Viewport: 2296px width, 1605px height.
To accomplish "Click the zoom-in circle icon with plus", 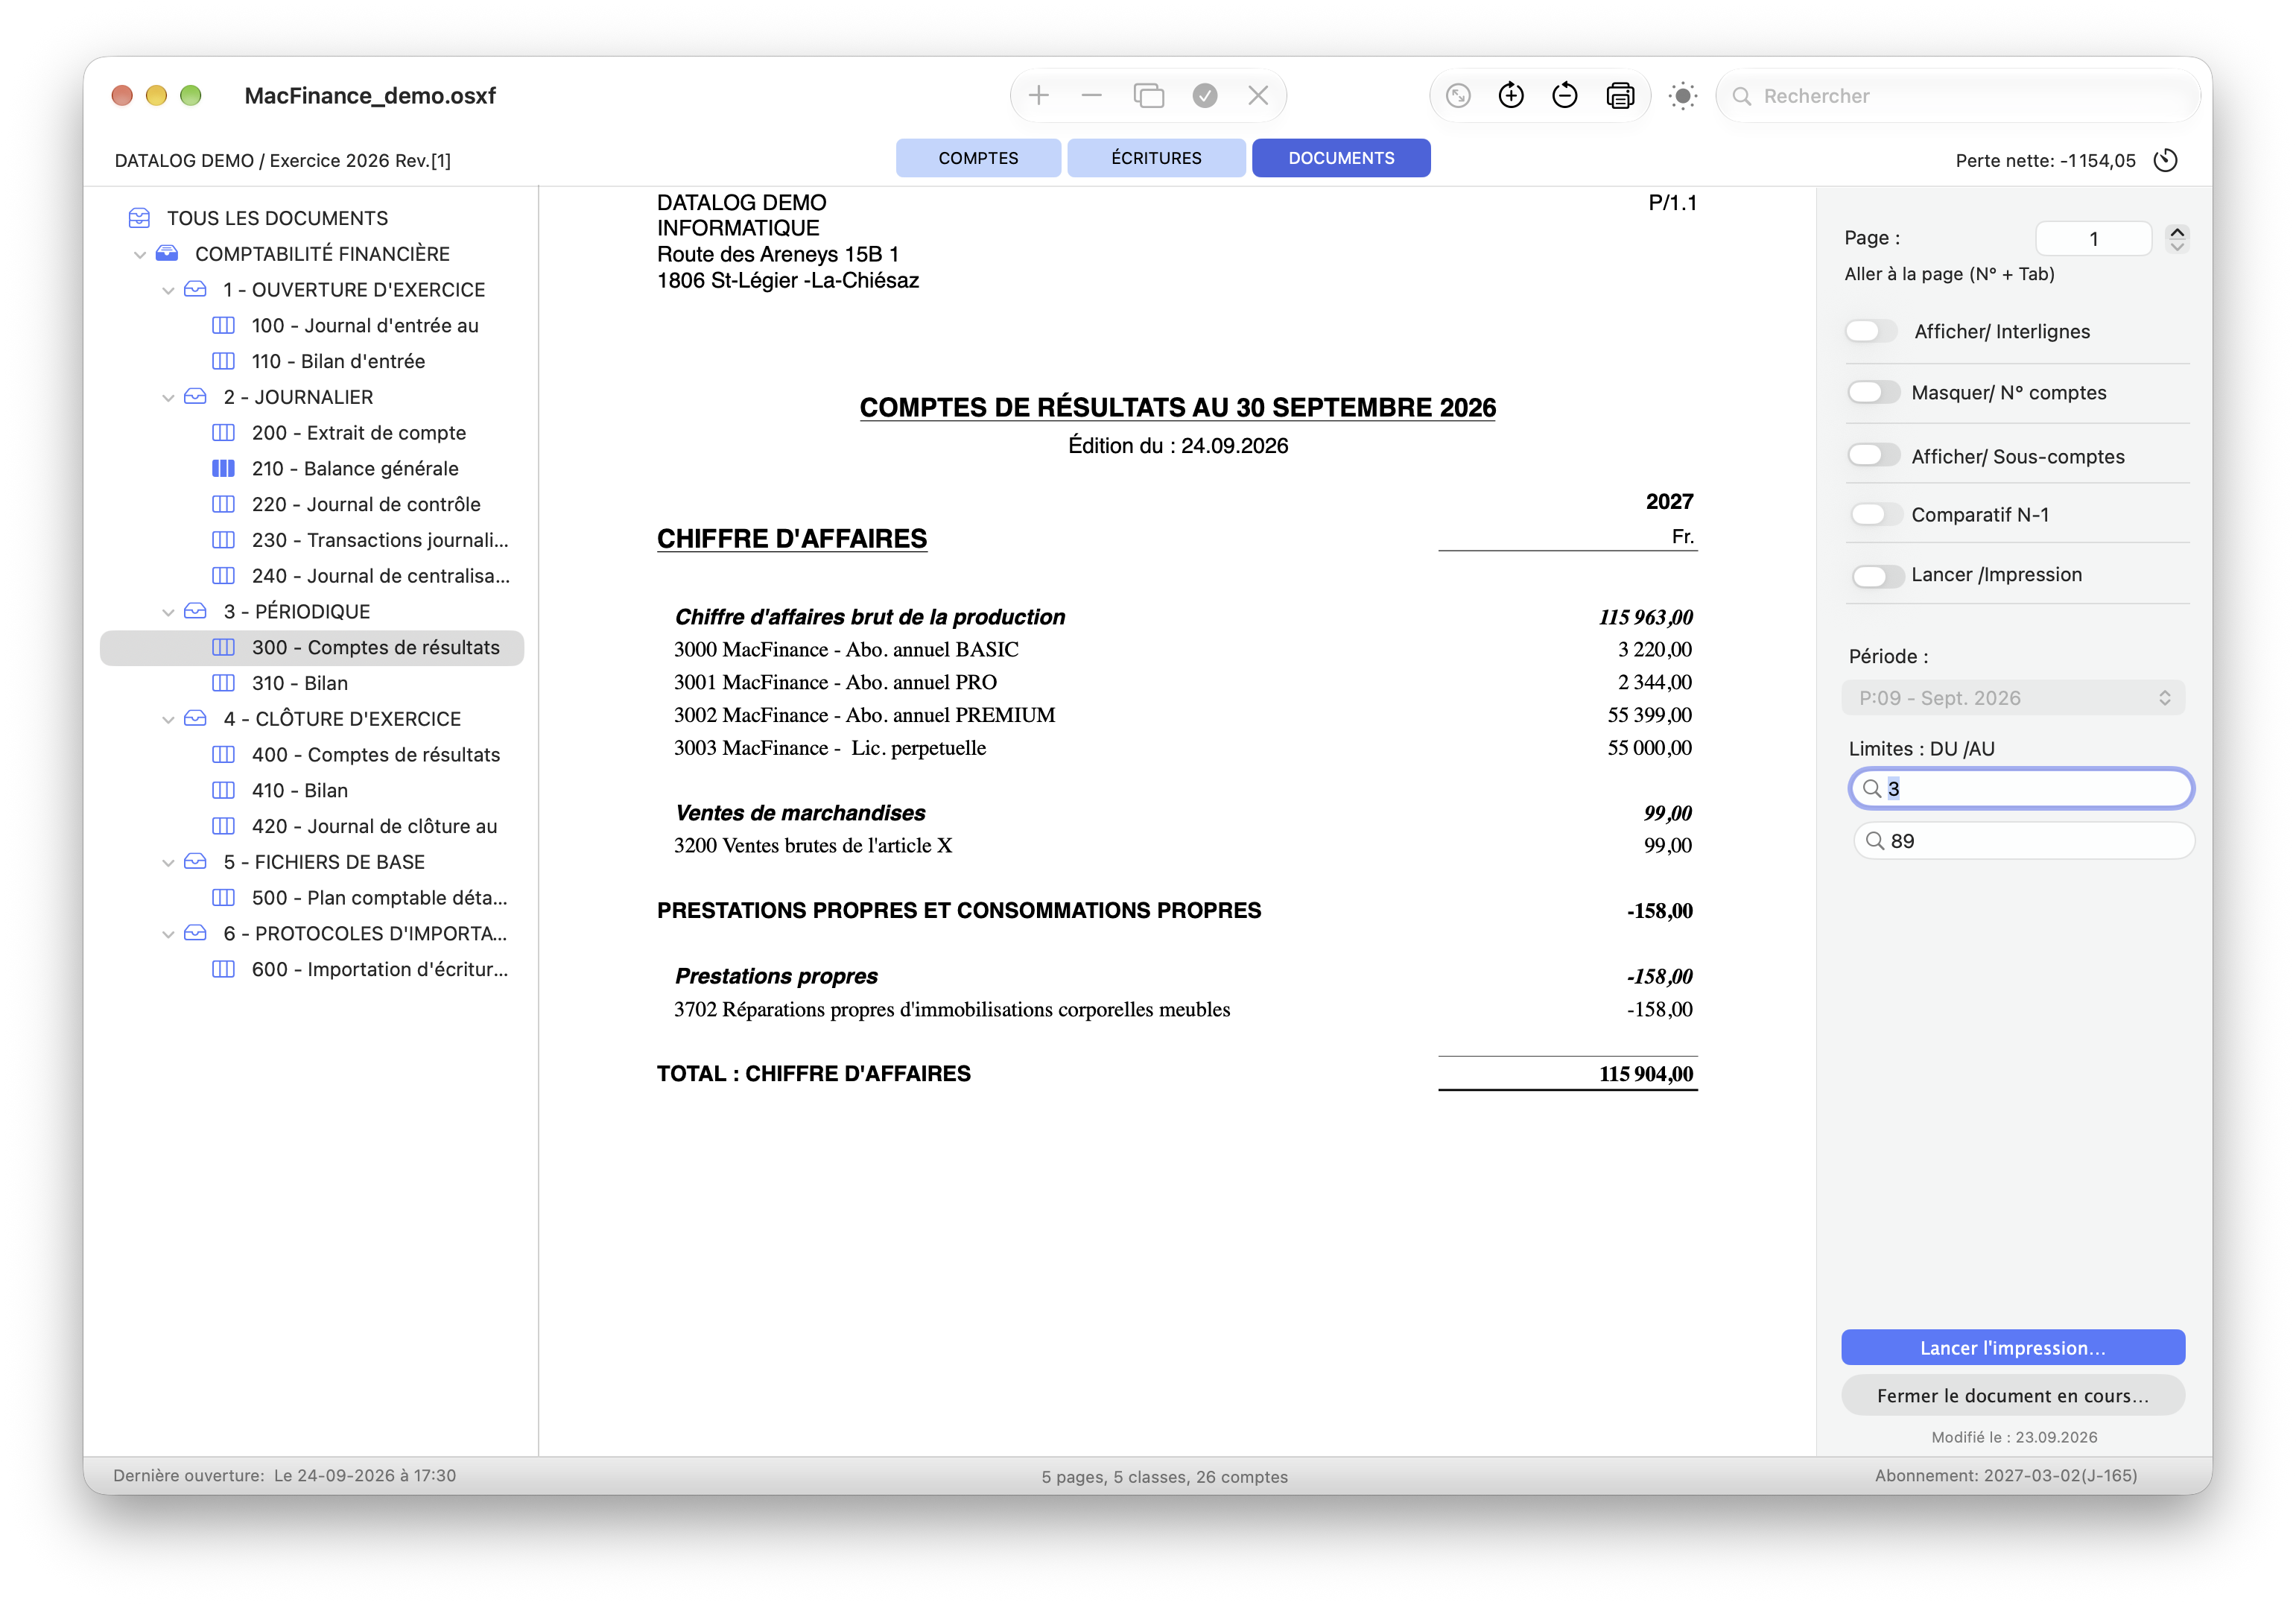I will [1511, 96].
